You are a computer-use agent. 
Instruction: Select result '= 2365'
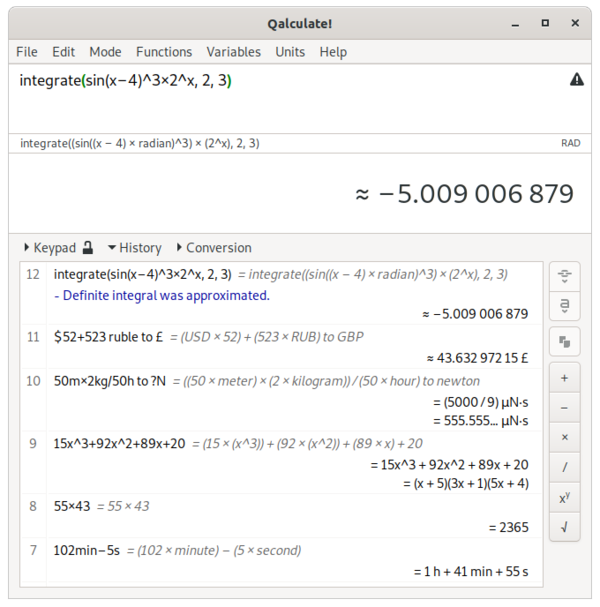point(509,528)
